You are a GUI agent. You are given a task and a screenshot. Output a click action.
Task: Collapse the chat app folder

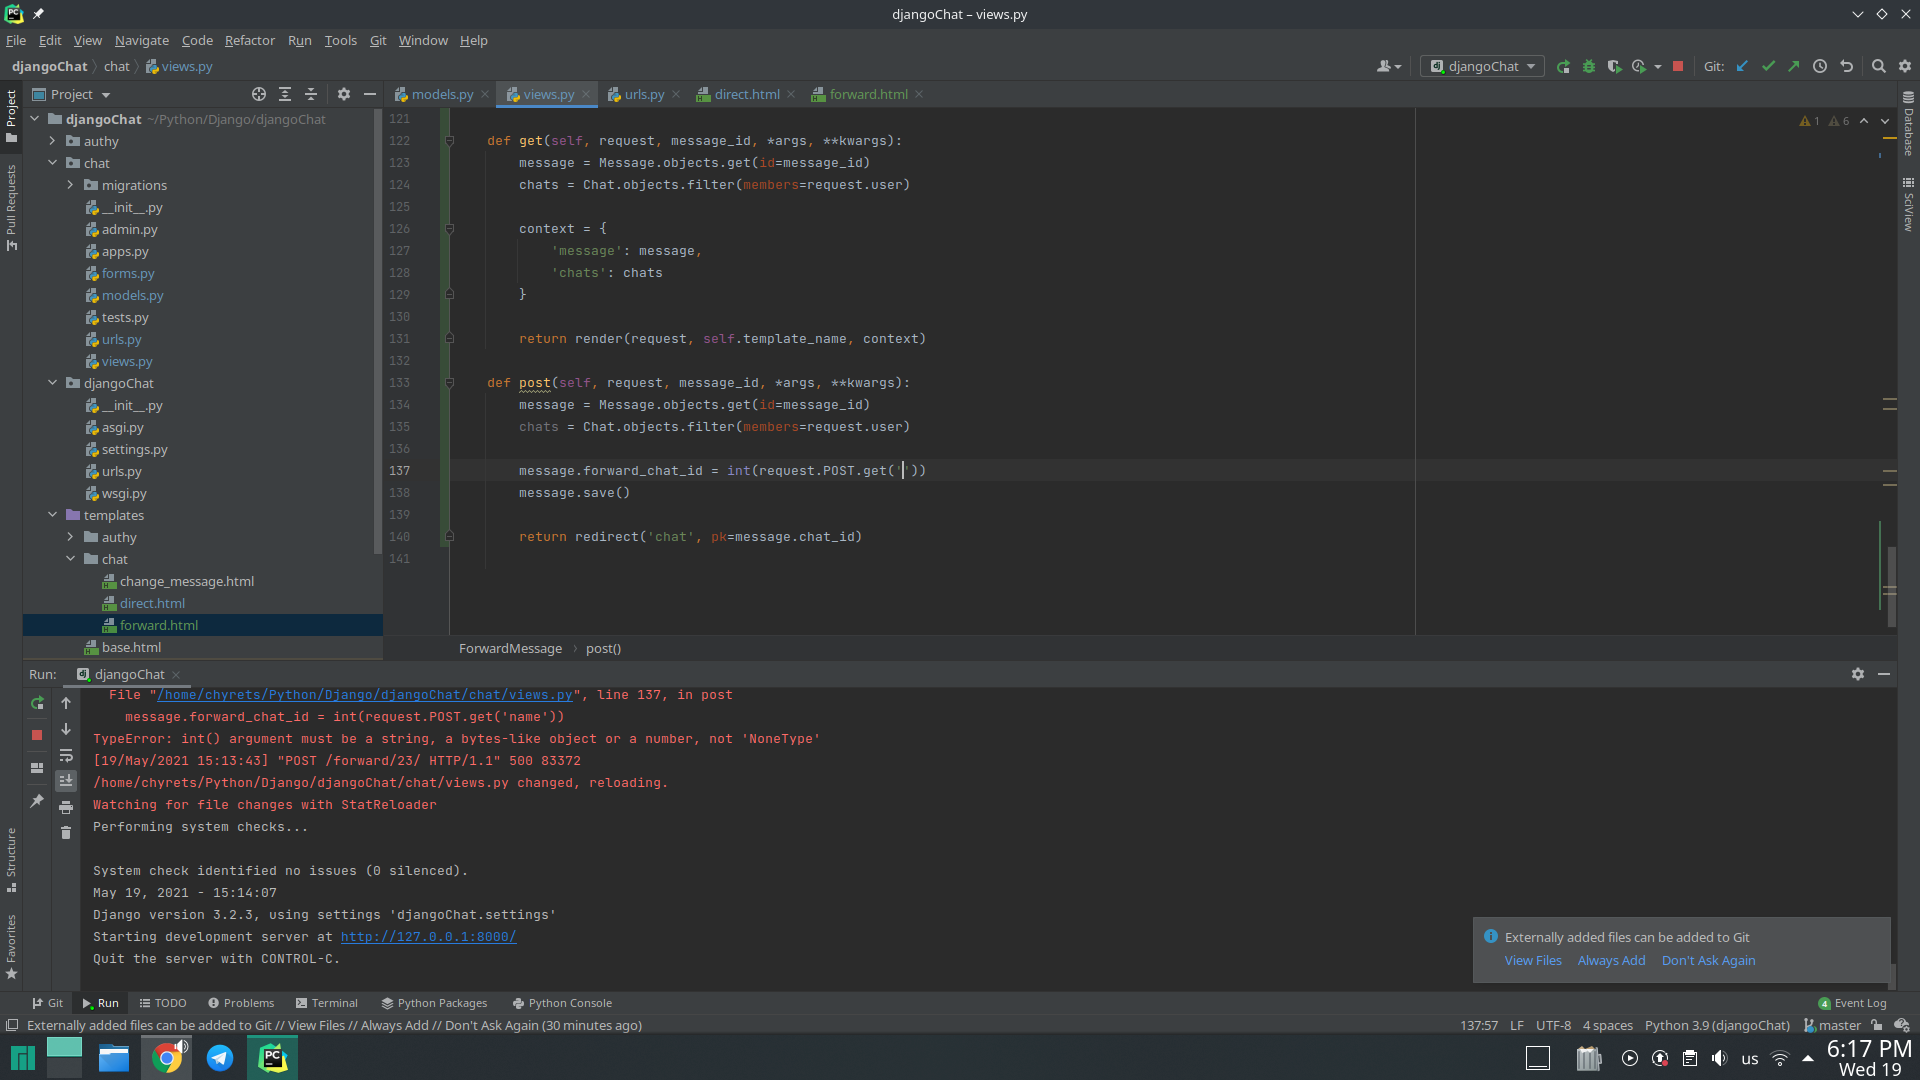pos(52,163)
